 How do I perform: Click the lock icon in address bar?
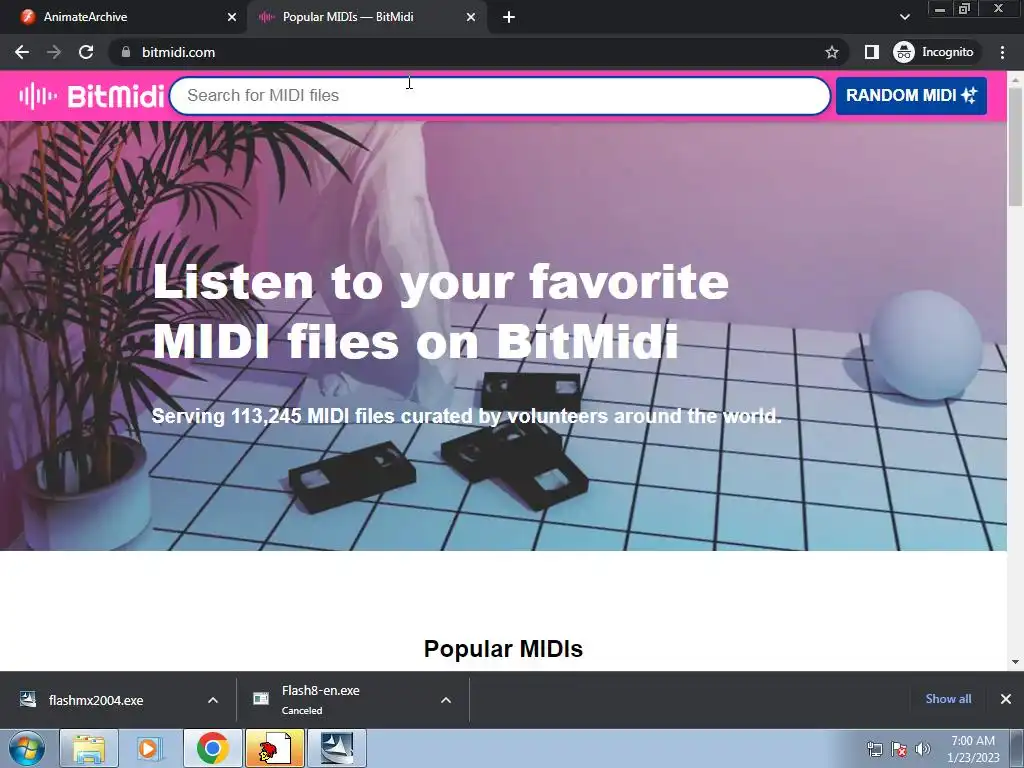pyautogui.click(x=125, y=52)
